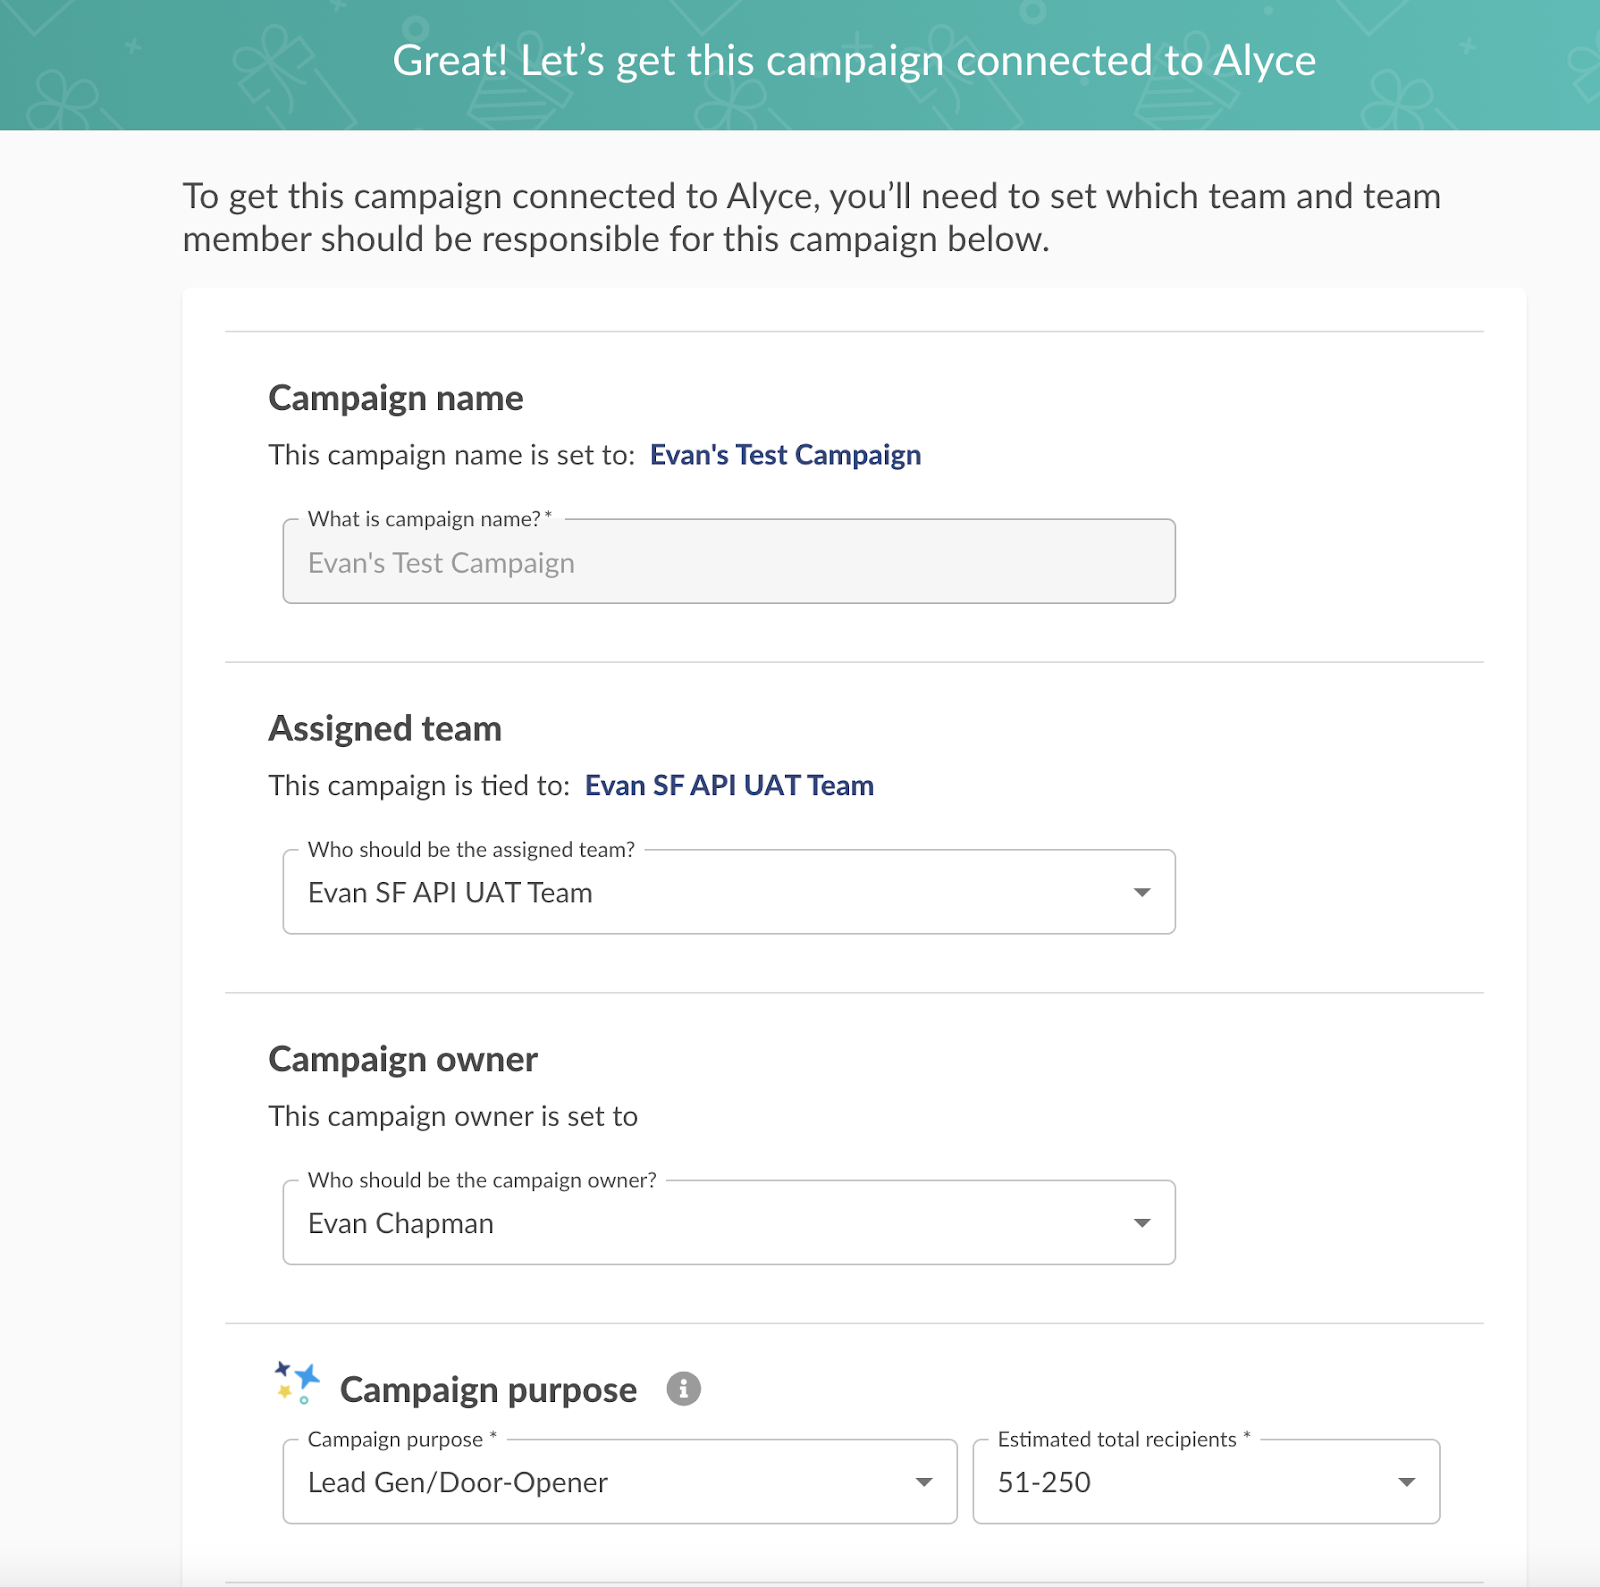Click the 'Evan SF API UAT Team' blue text

pos(729,786)
